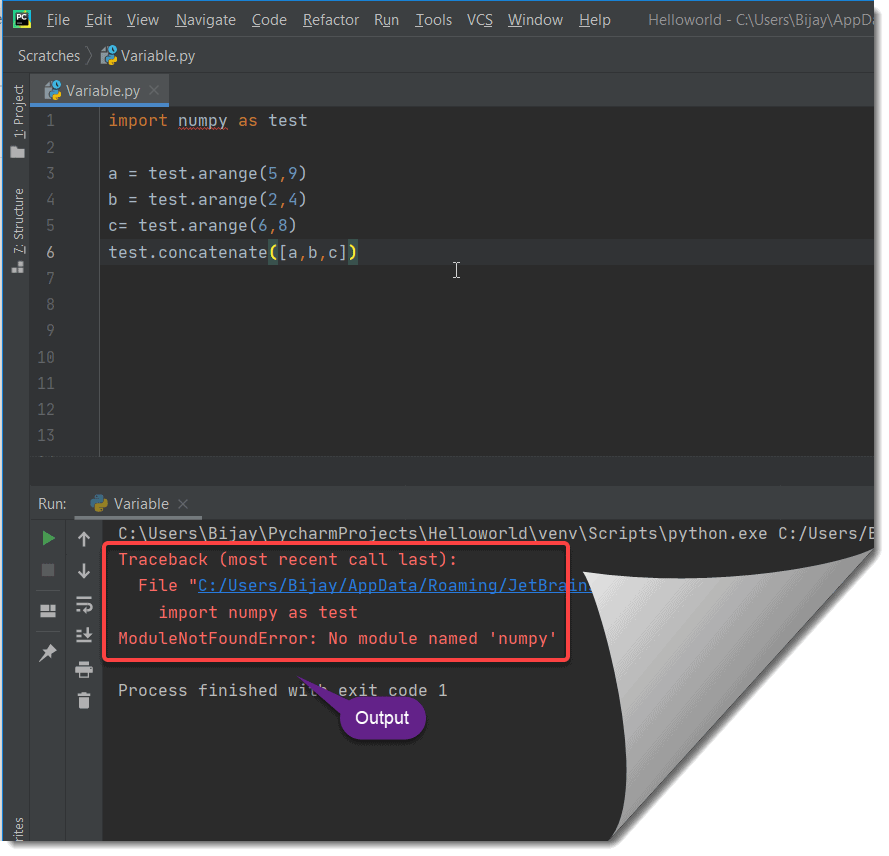Open the Project tool window
889x856 pixels.
pos(19,111)
